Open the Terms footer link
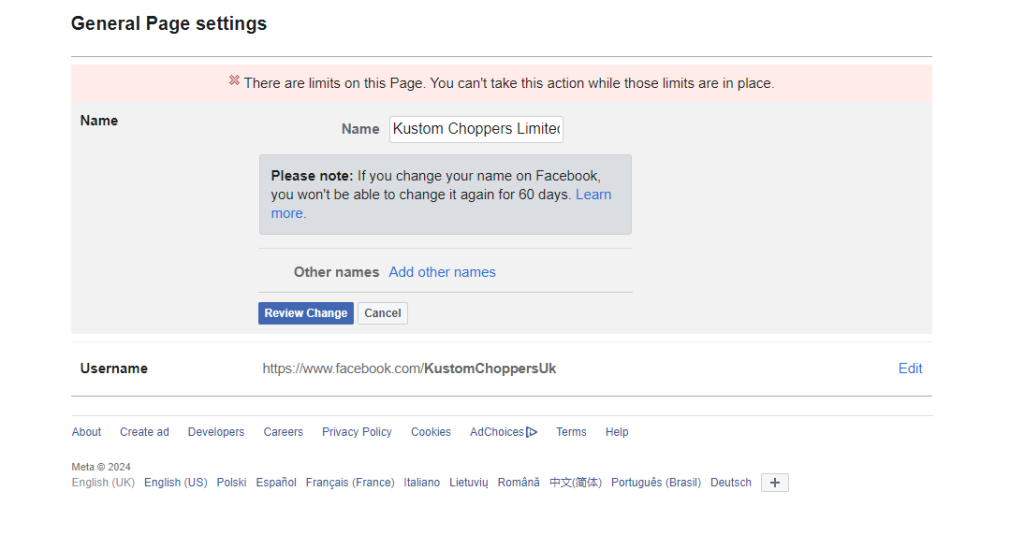Image resolution: width=1024 pixels, height=549 pixels. pos(571,432)
